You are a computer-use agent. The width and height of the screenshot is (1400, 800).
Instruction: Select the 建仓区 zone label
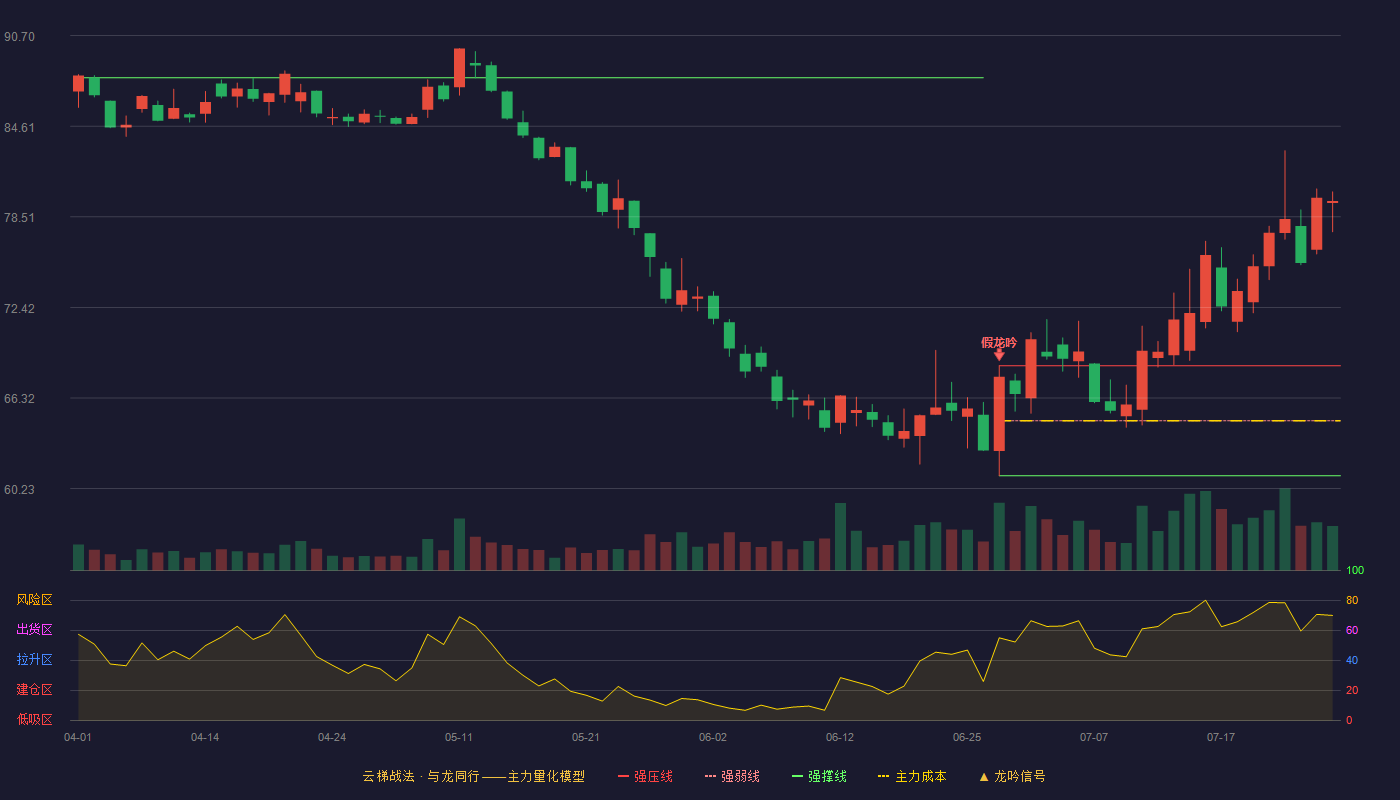34,690
